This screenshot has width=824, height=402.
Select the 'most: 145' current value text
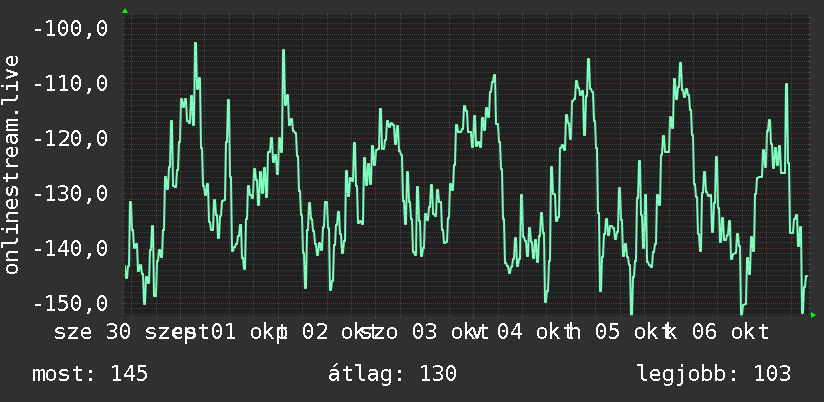90,374
